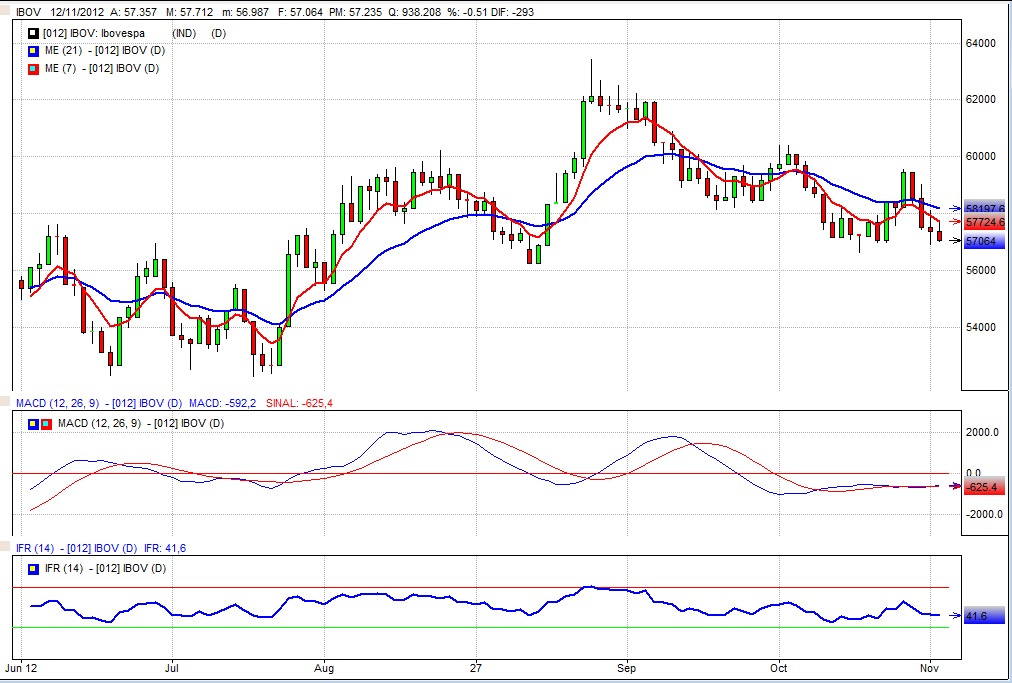This screenshot has height=683, width=1012.
Task: Click the red -625.4 MACD value tag
Action: pos(984,487)
